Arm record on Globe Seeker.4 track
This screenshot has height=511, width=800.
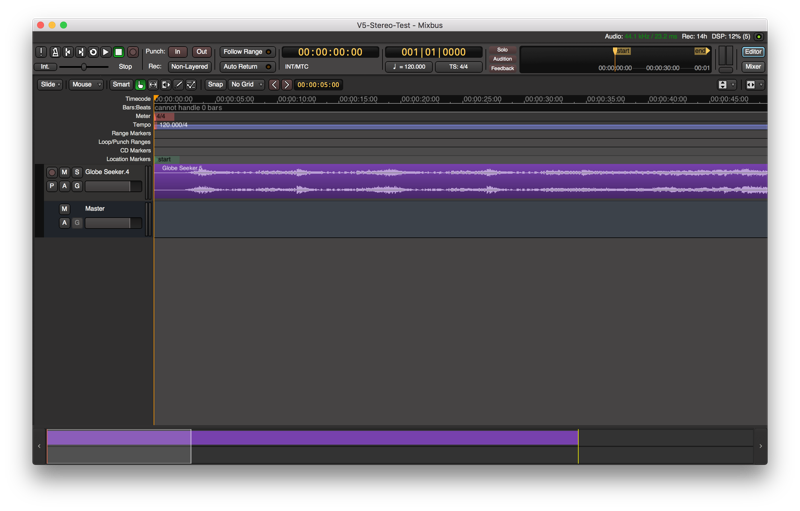point(52,172)
